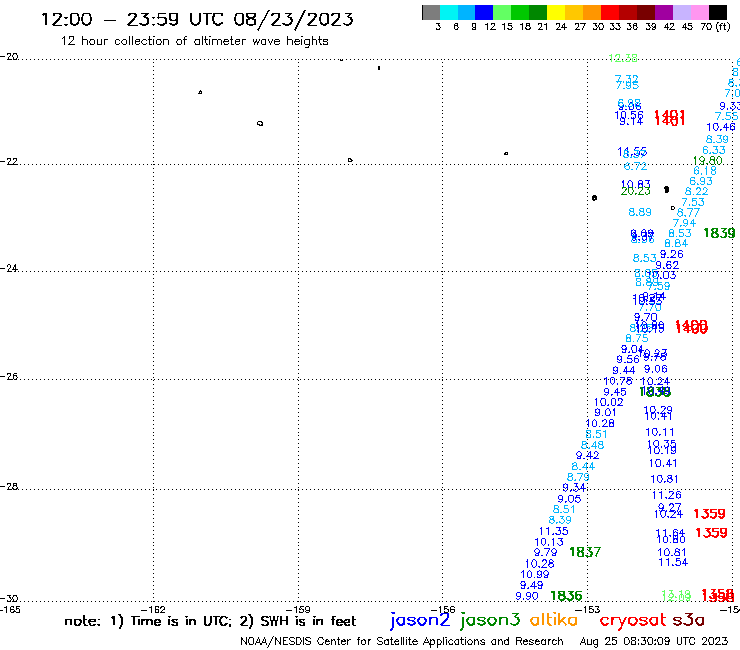
Task: Click the light green 12.38 wave height
Action: click(x=623, y=58)
